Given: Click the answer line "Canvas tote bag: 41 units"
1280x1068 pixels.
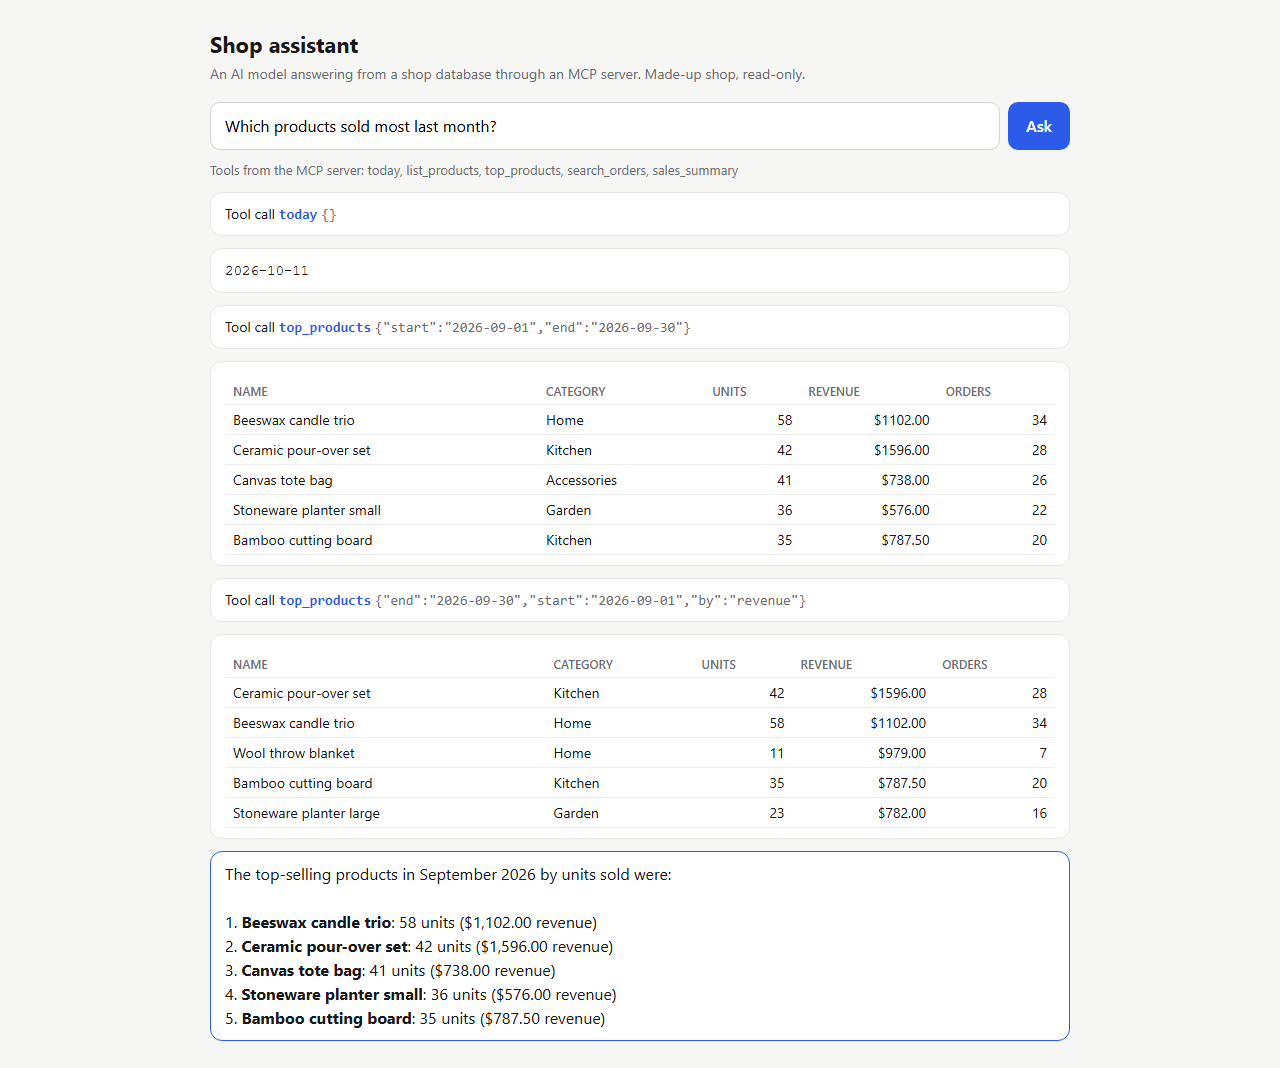Looking at the screenshot, I should 390,970.
